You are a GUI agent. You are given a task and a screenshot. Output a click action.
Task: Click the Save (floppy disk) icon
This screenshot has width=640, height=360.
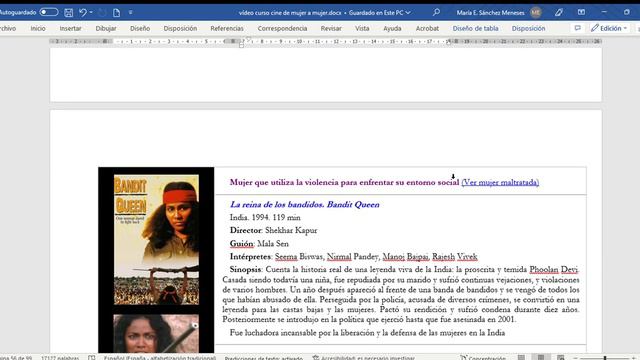coord(69,13)
